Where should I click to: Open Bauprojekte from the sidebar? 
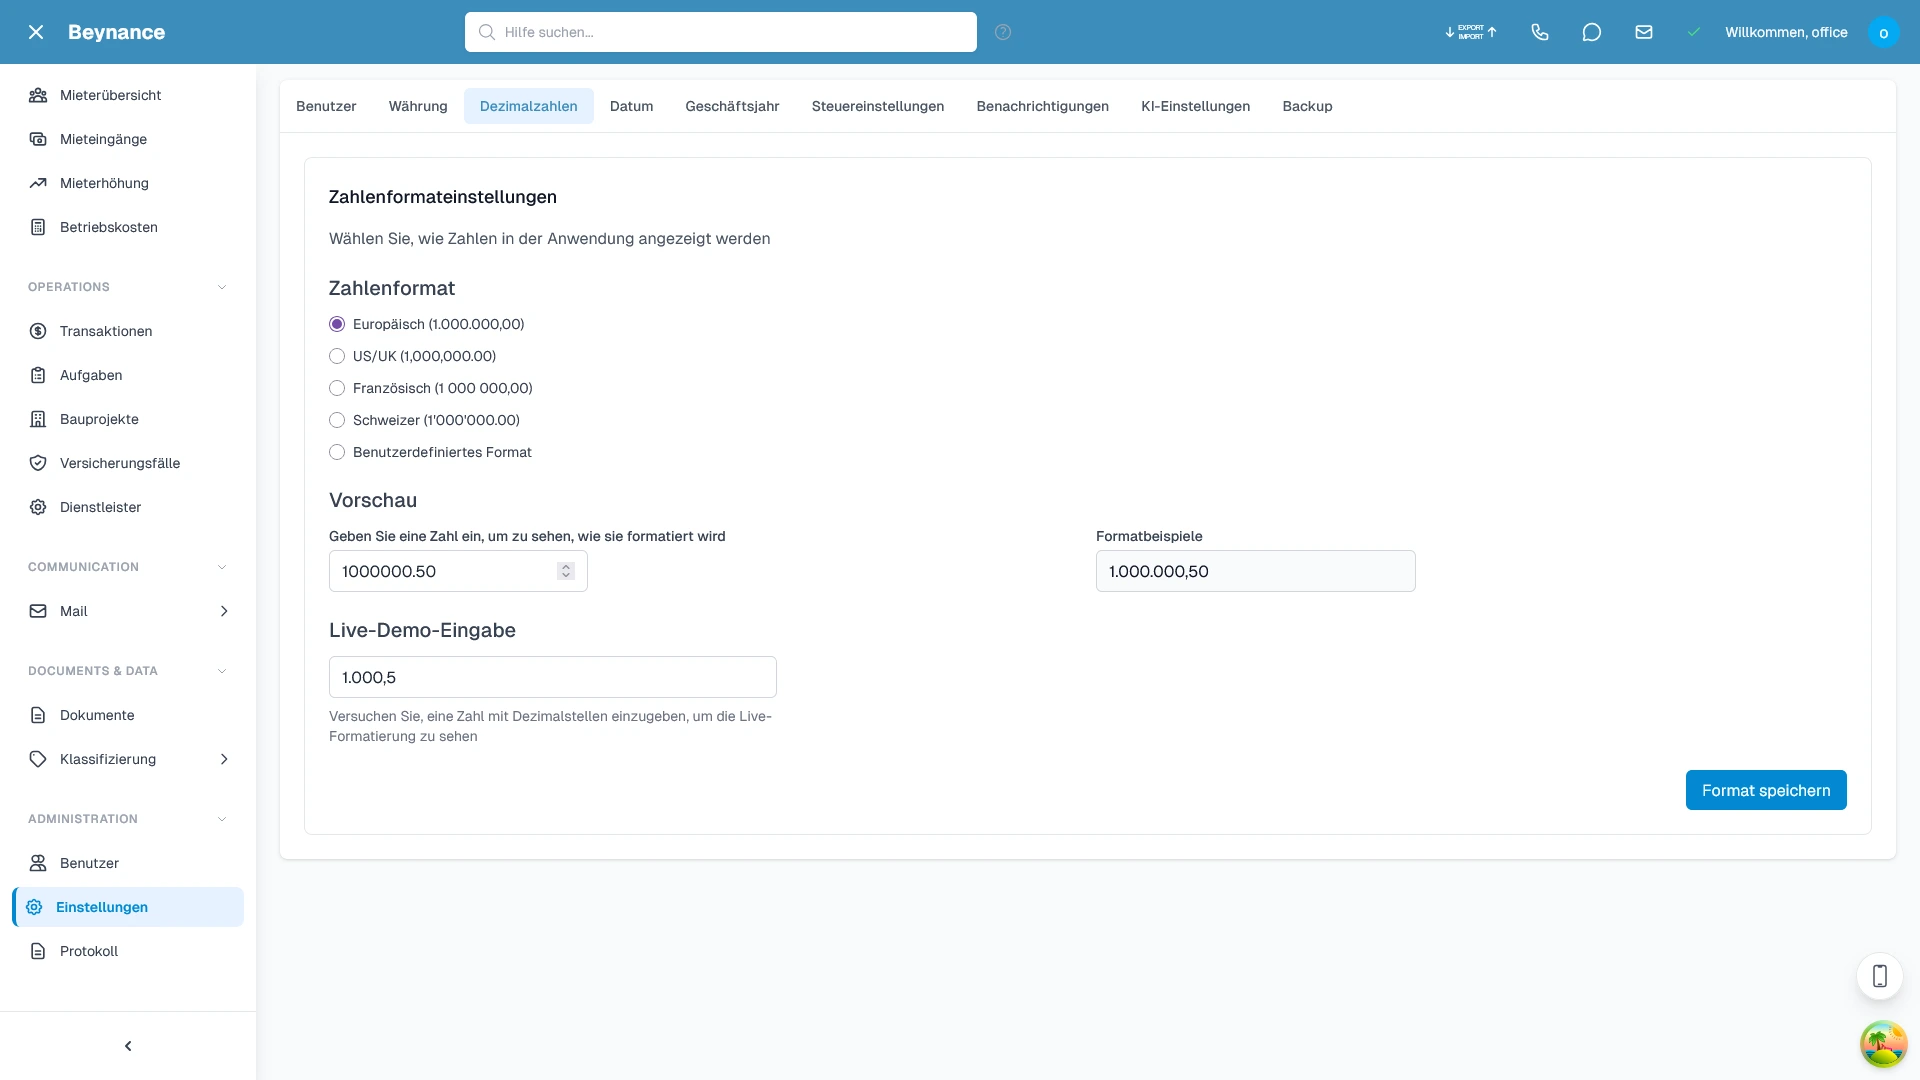[x=99, y=419]
